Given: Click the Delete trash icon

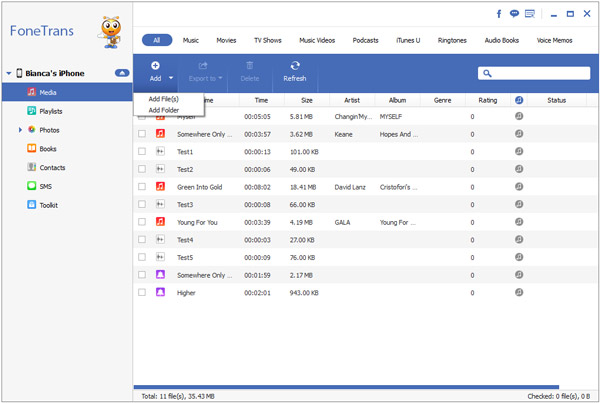Looking at the screenshot, I should tap(249, 65).
